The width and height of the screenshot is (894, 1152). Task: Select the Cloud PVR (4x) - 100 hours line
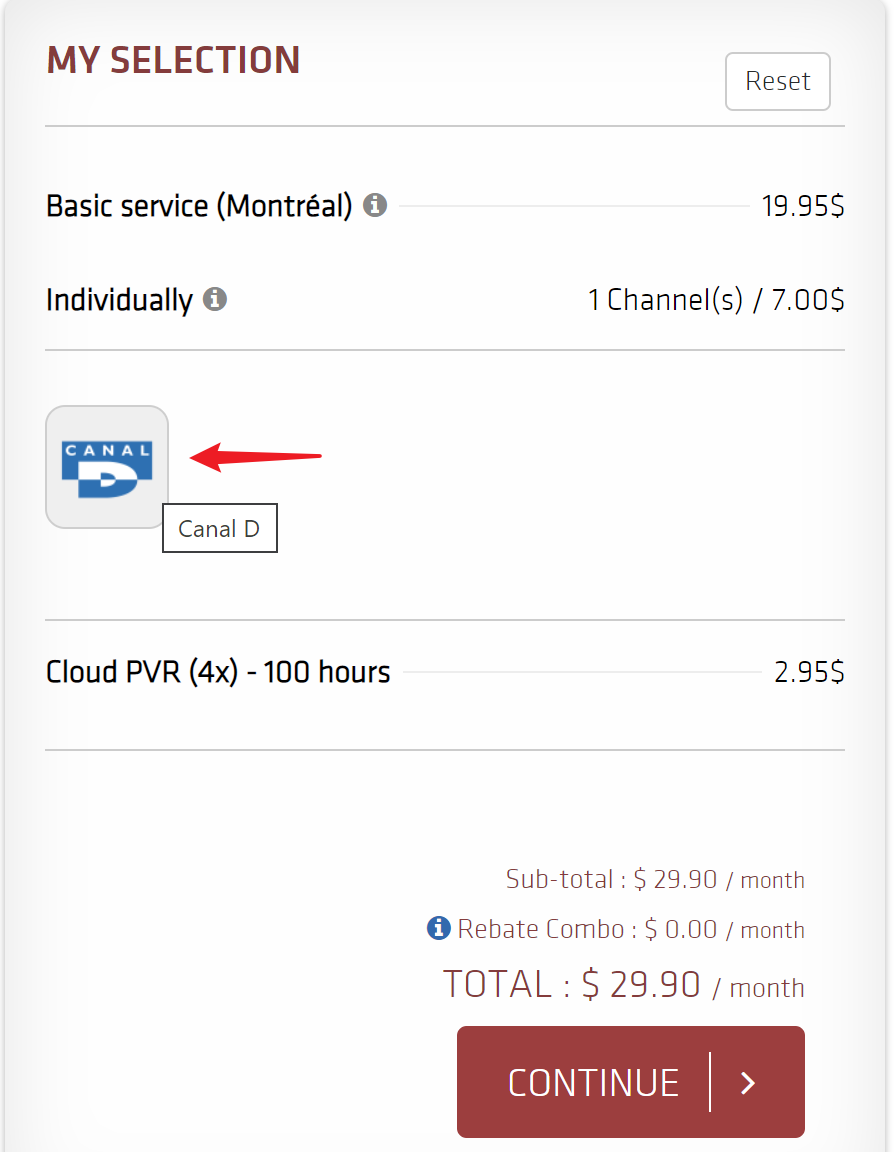[x=217, y=671]
